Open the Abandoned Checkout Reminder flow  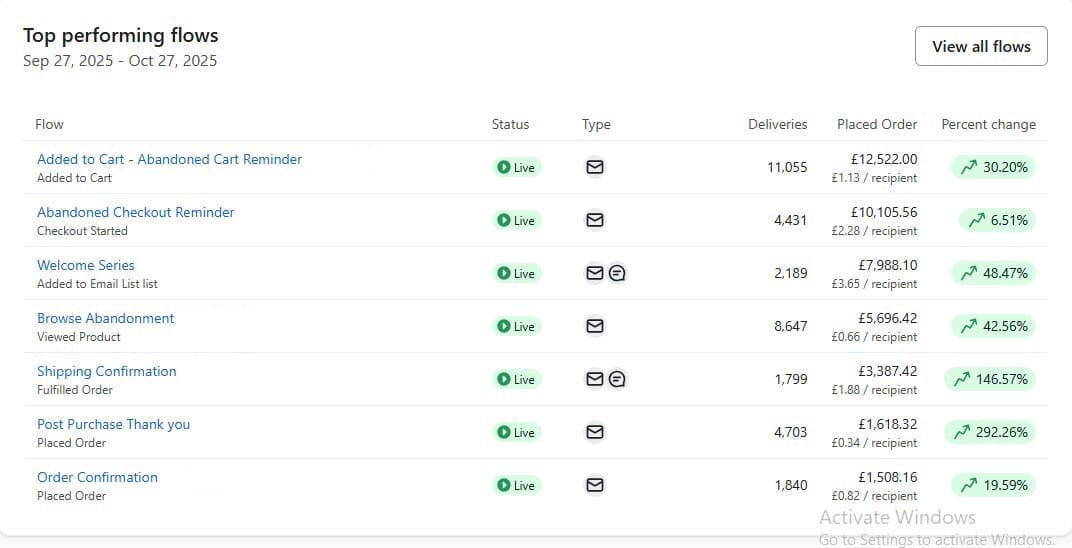(136, 212)
